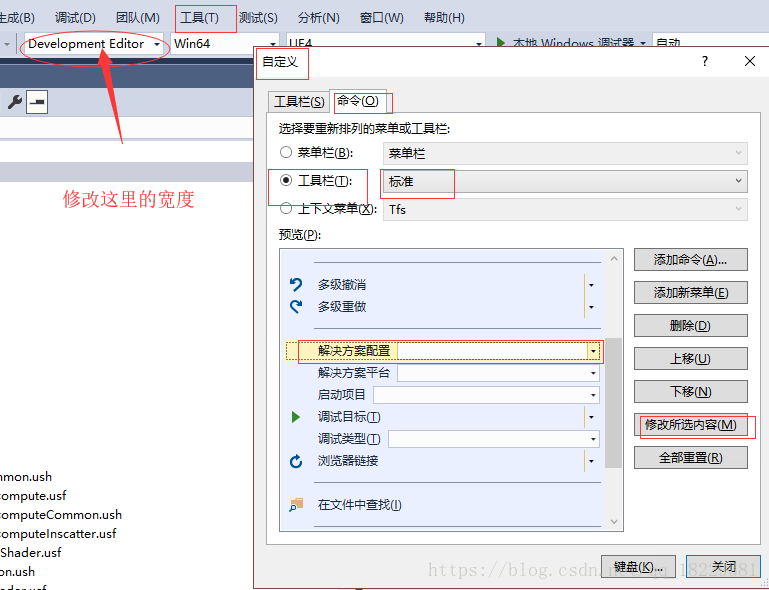The image size is (769, 590).
Task: Open the 工具(T) menu
Action: tap(200, 18)
